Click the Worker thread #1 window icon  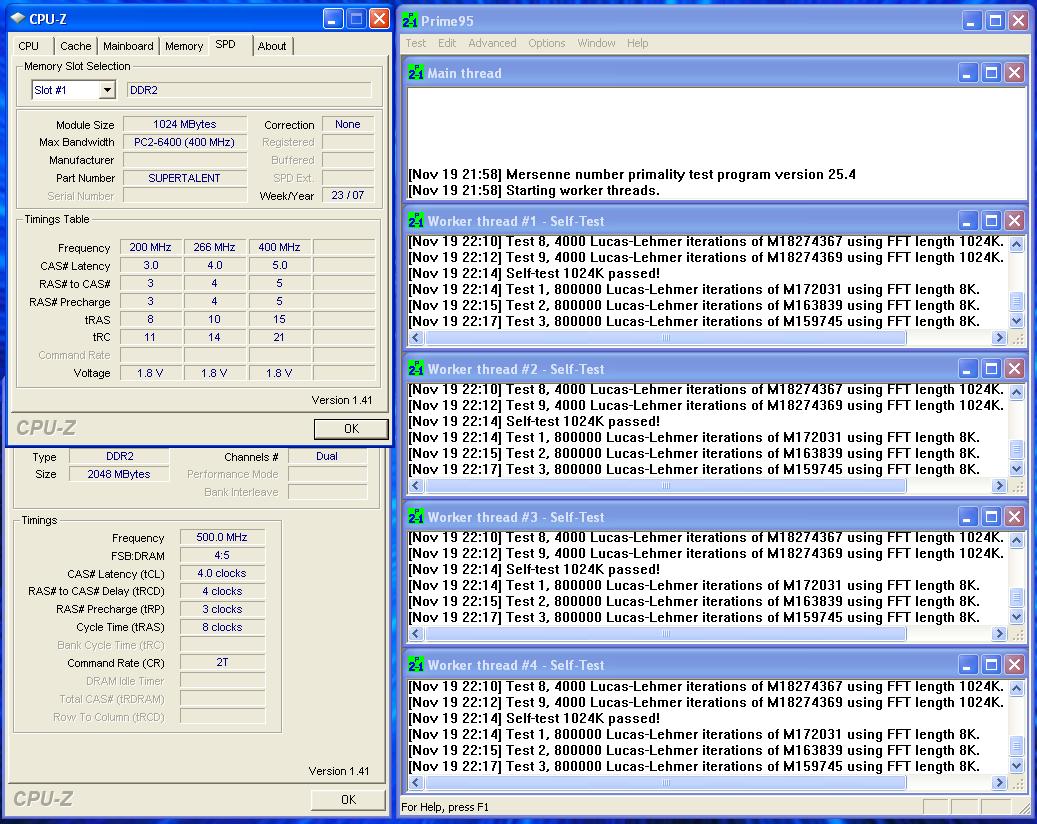(x=416, y=221)
